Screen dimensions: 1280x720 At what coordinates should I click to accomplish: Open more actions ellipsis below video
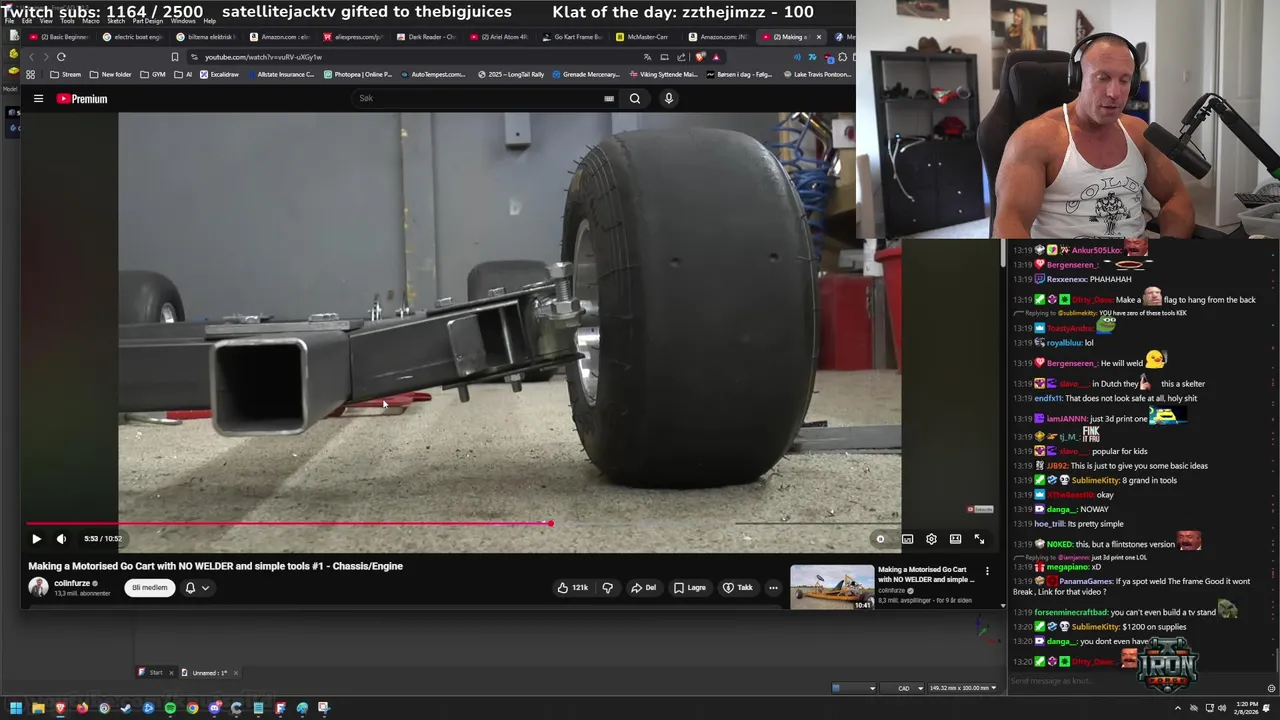[773, 588]
